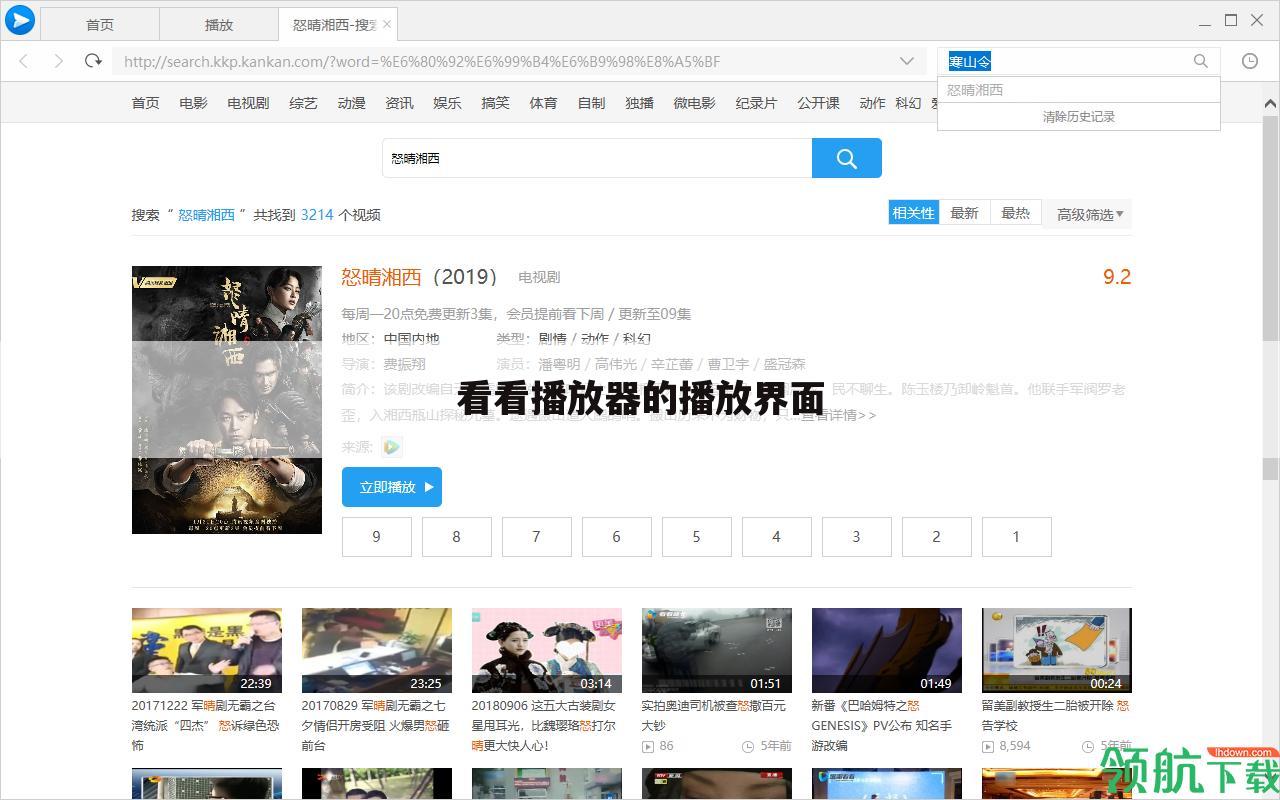This screenshot has width=1280, height=800.
Task: Click the blue search magnifier button
Action: pos(847,158)
